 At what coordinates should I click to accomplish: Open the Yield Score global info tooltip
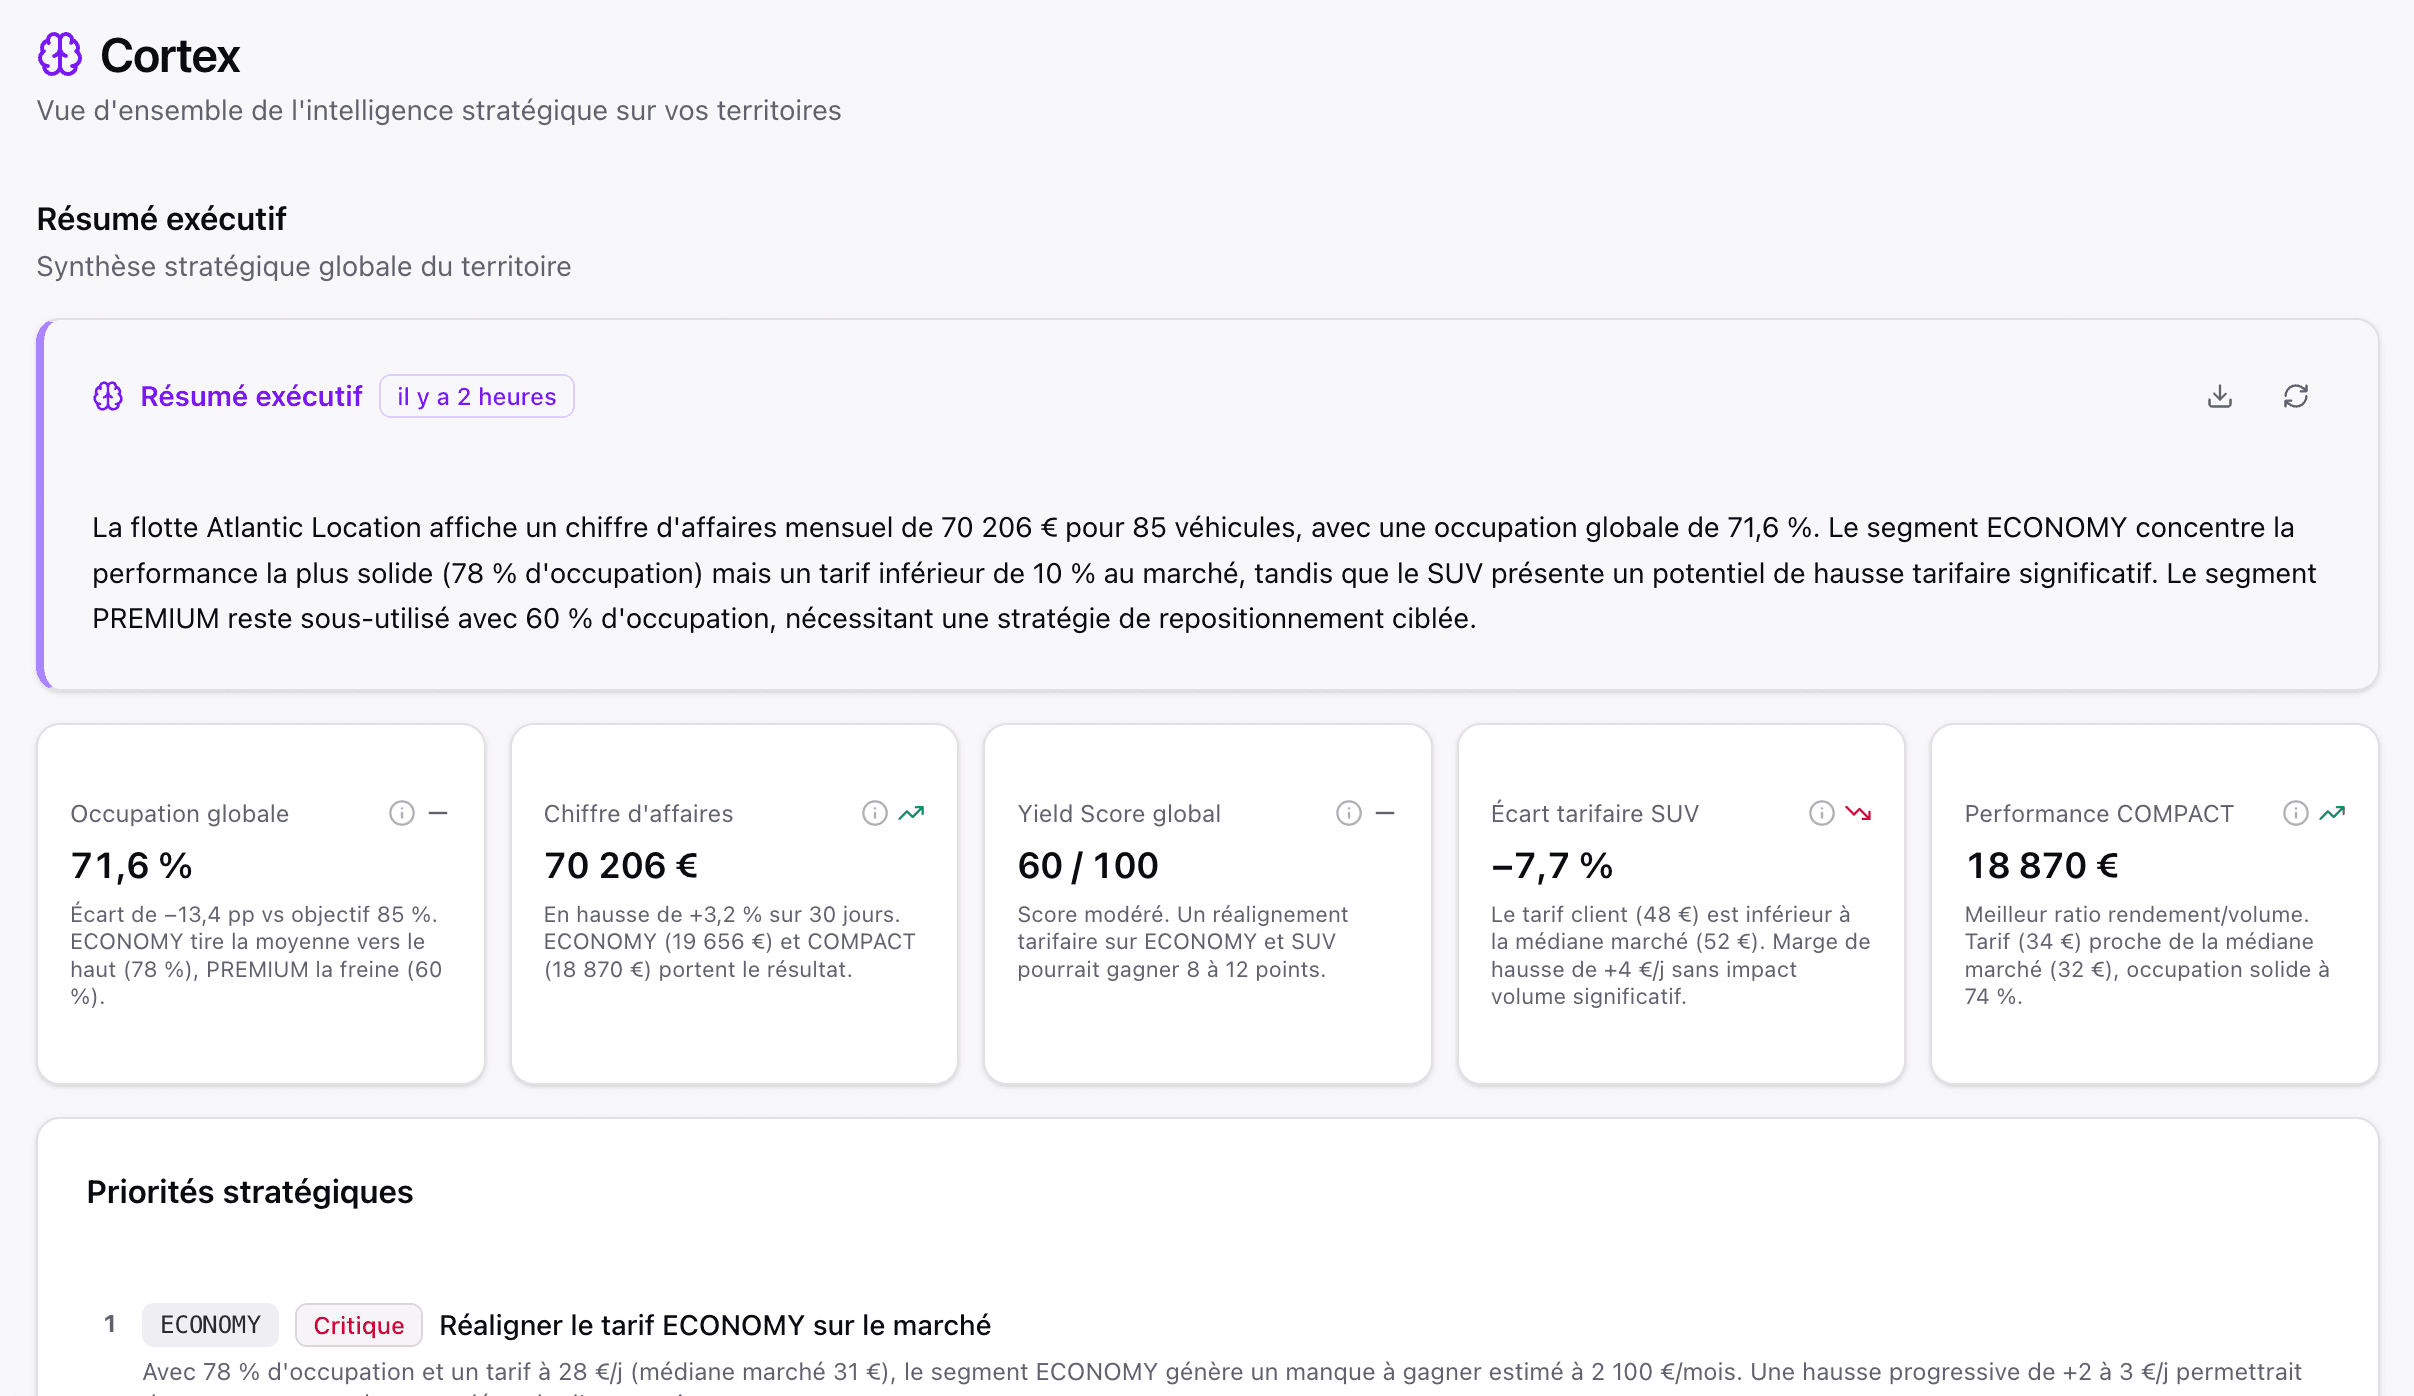1349,813
